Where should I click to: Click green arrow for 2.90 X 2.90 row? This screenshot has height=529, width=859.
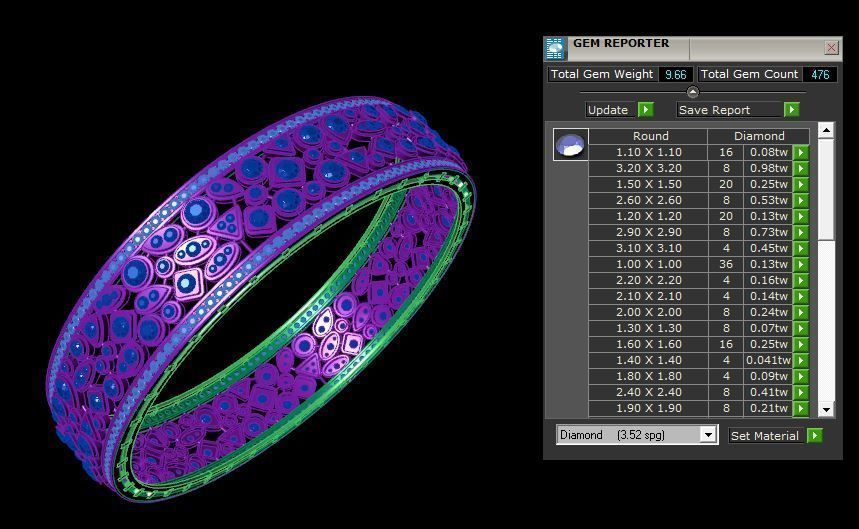801,232
